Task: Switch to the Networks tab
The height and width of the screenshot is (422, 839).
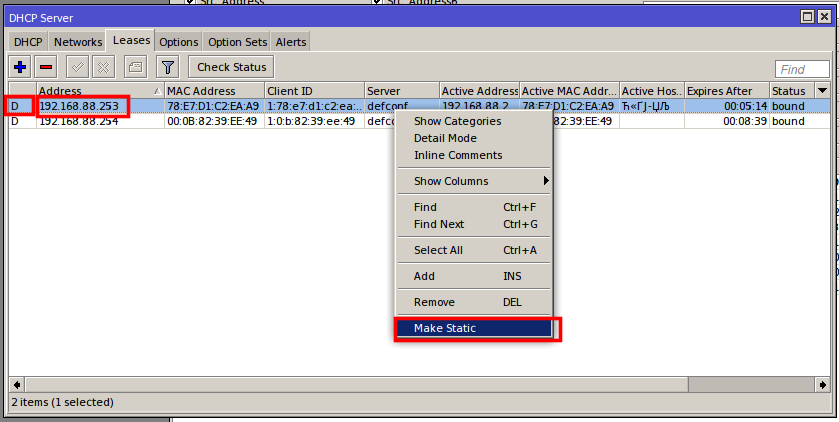Action: pos(78,42)
